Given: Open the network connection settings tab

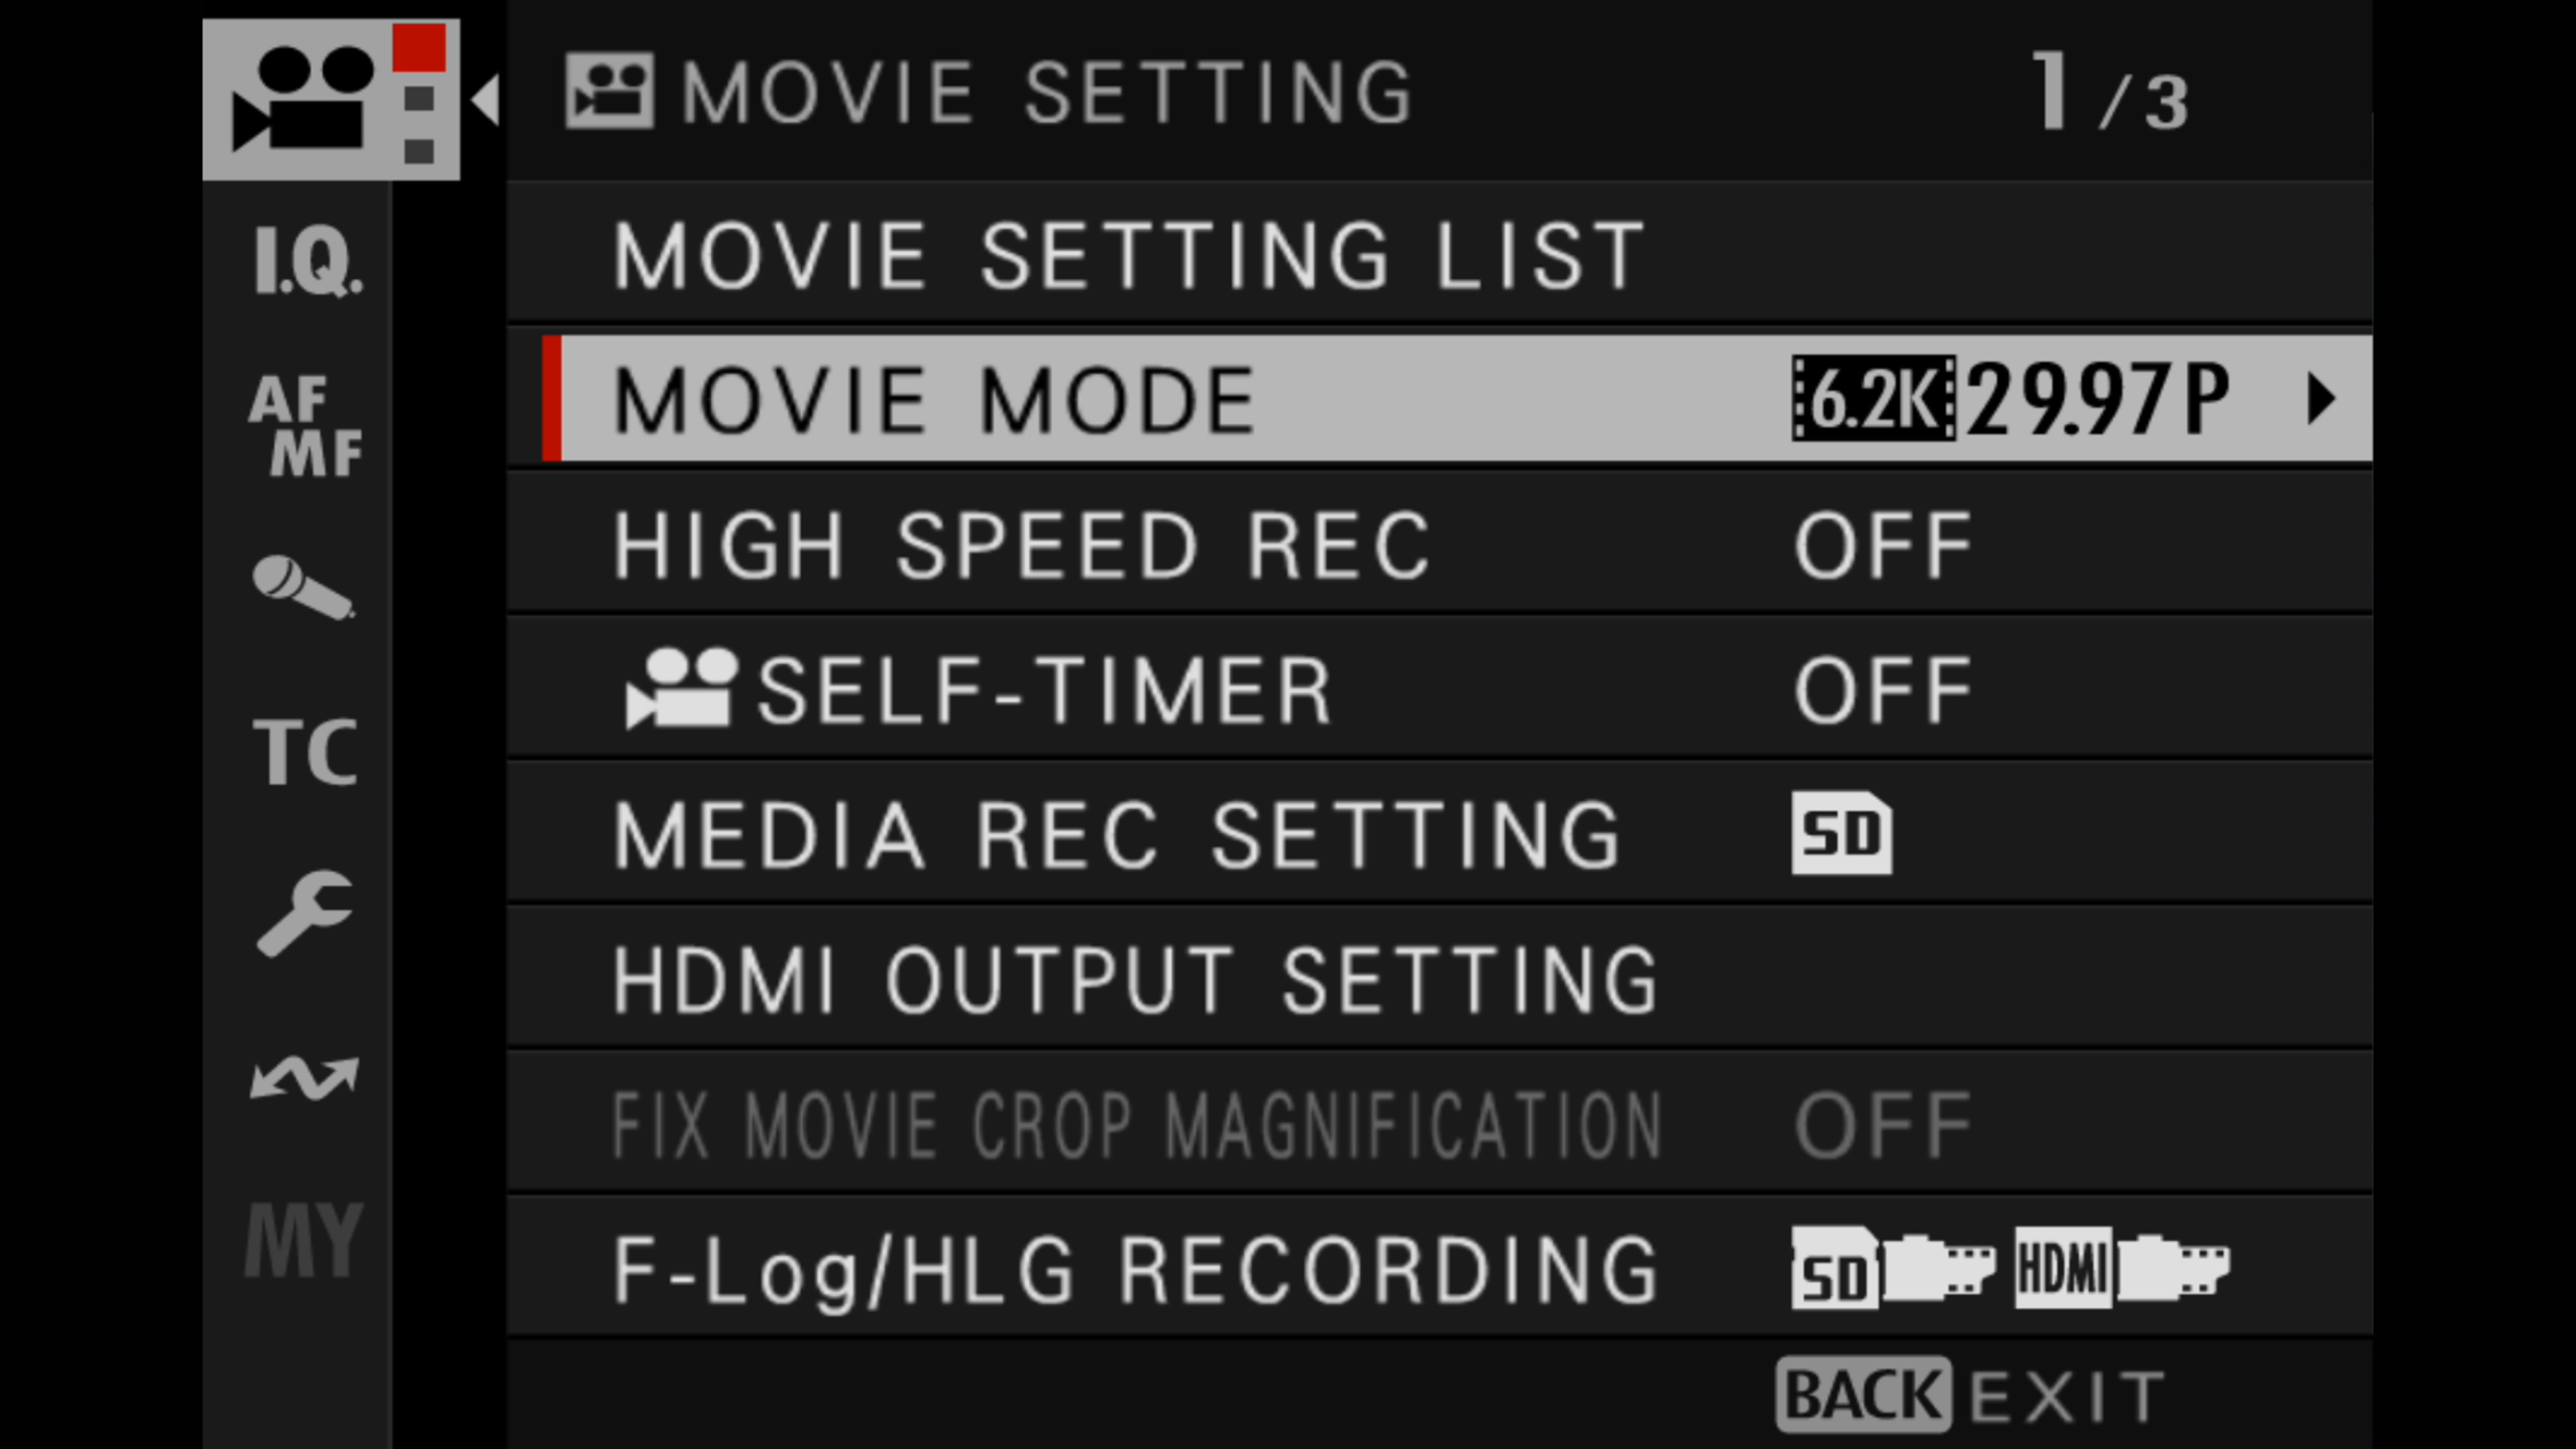Looking at the screenshot, I should pyautogui.click(x=304, y=1078).
